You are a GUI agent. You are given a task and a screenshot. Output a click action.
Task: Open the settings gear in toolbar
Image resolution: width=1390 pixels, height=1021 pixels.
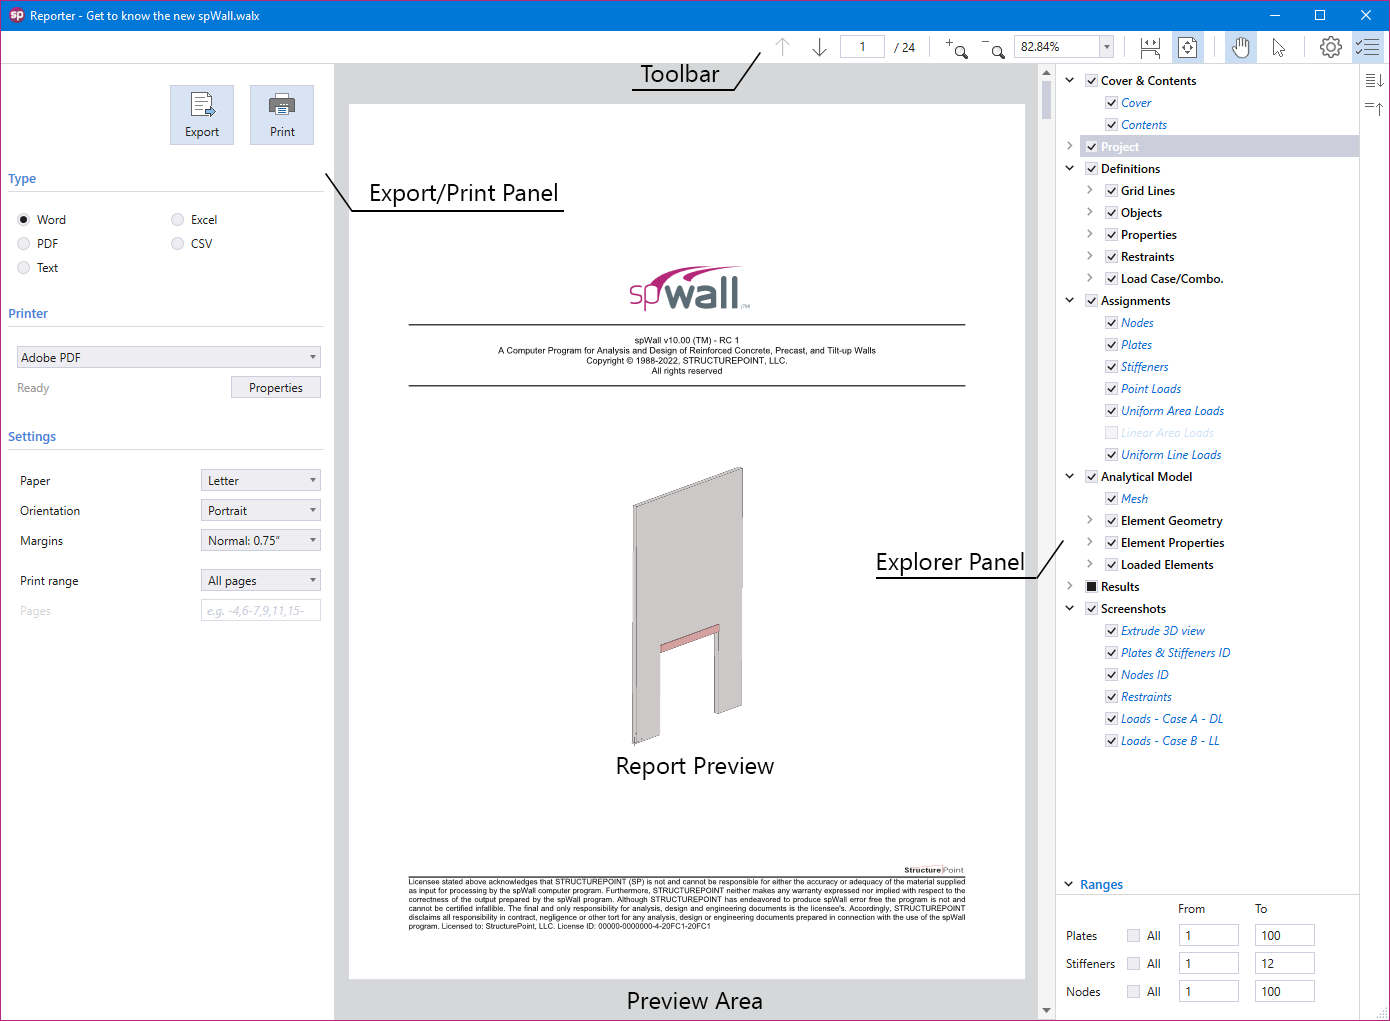point(1330,47)
